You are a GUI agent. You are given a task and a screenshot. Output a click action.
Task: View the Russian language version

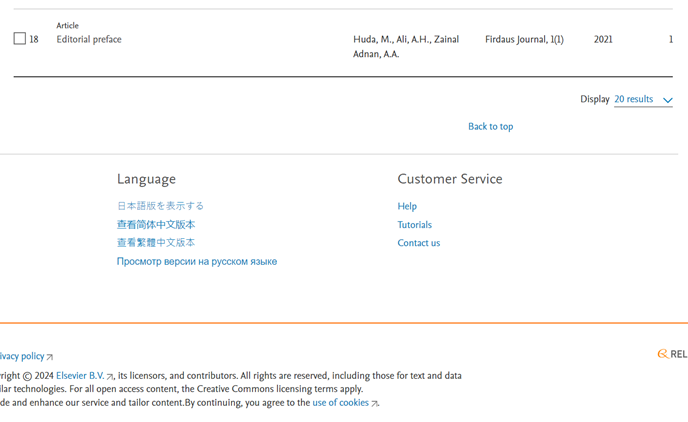point(197,262)
